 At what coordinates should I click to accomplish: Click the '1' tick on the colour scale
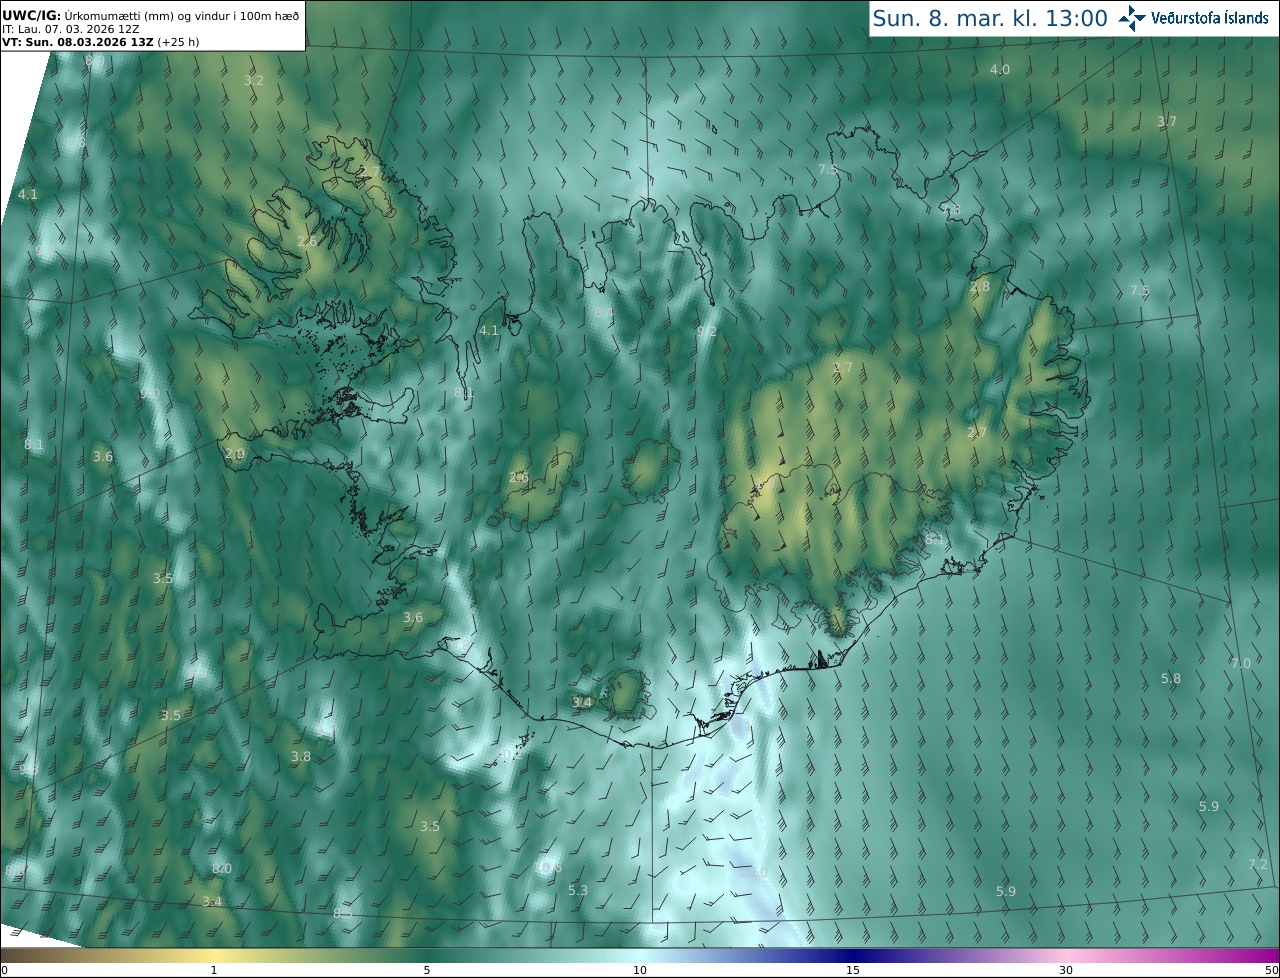click(213, 970)
